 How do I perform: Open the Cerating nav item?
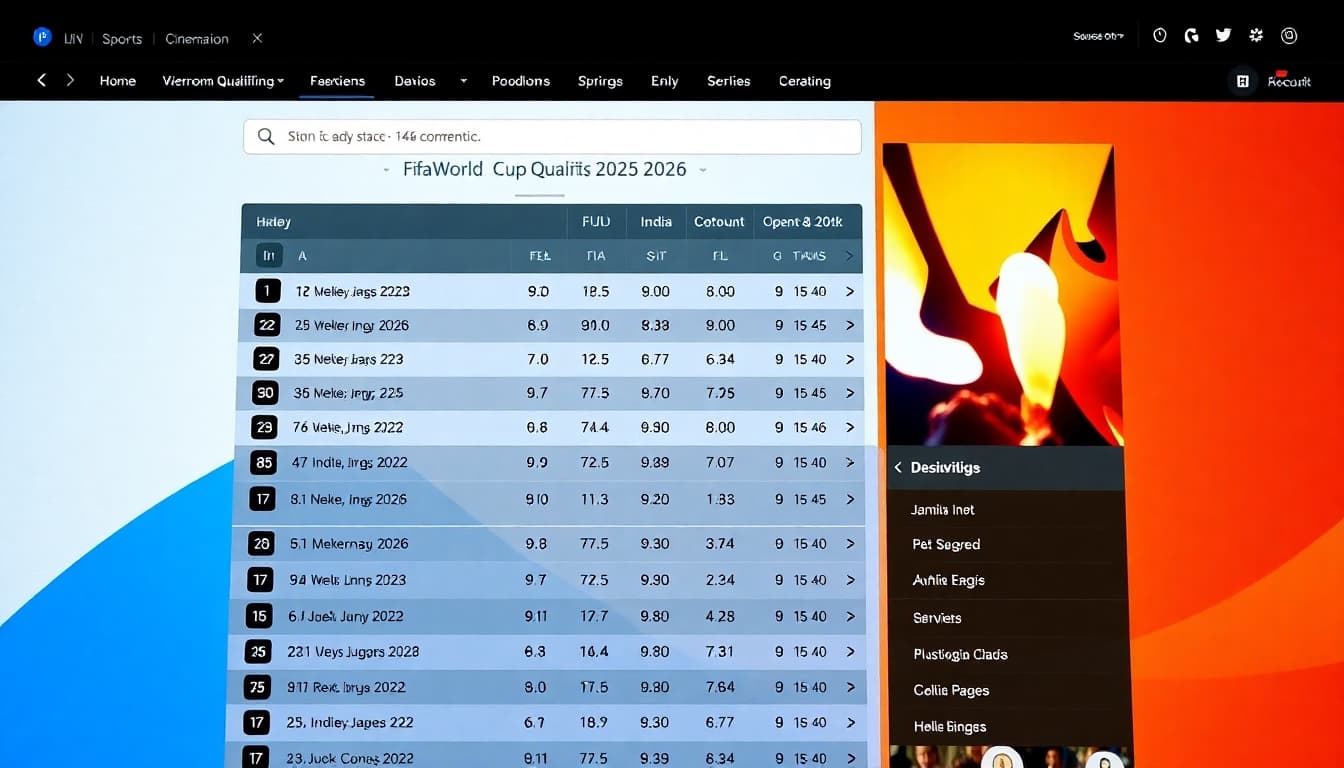pyautogui.click(x=805, y=81)
